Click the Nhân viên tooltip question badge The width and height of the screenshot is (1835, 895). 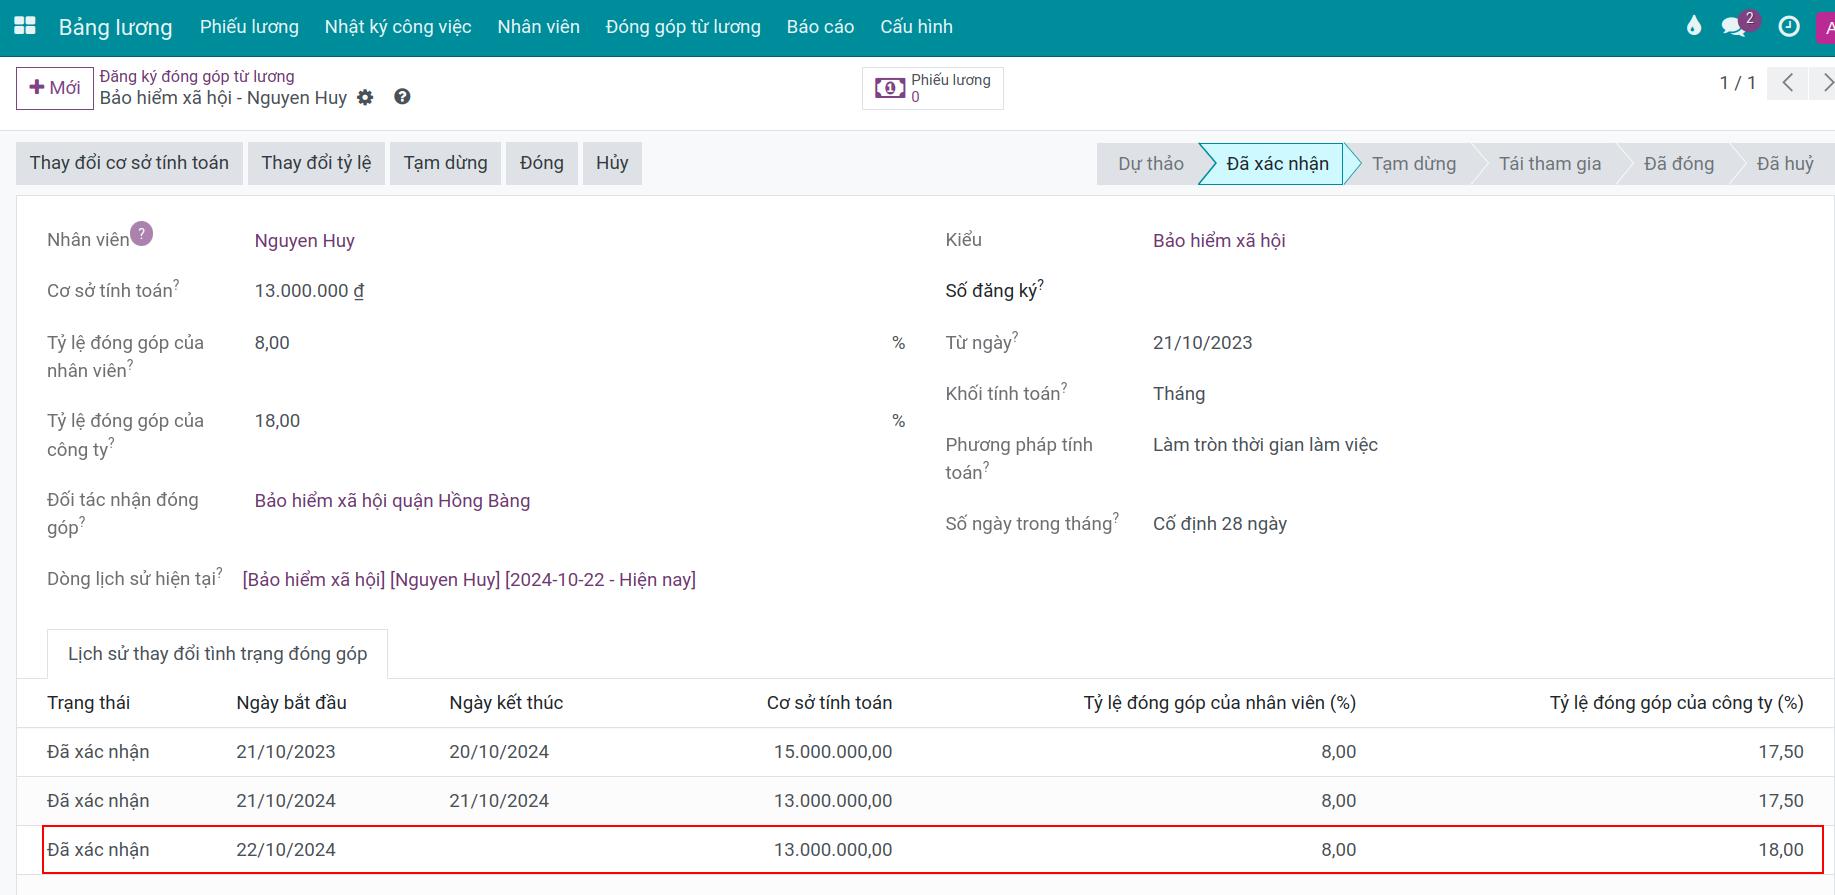[142, 234]
